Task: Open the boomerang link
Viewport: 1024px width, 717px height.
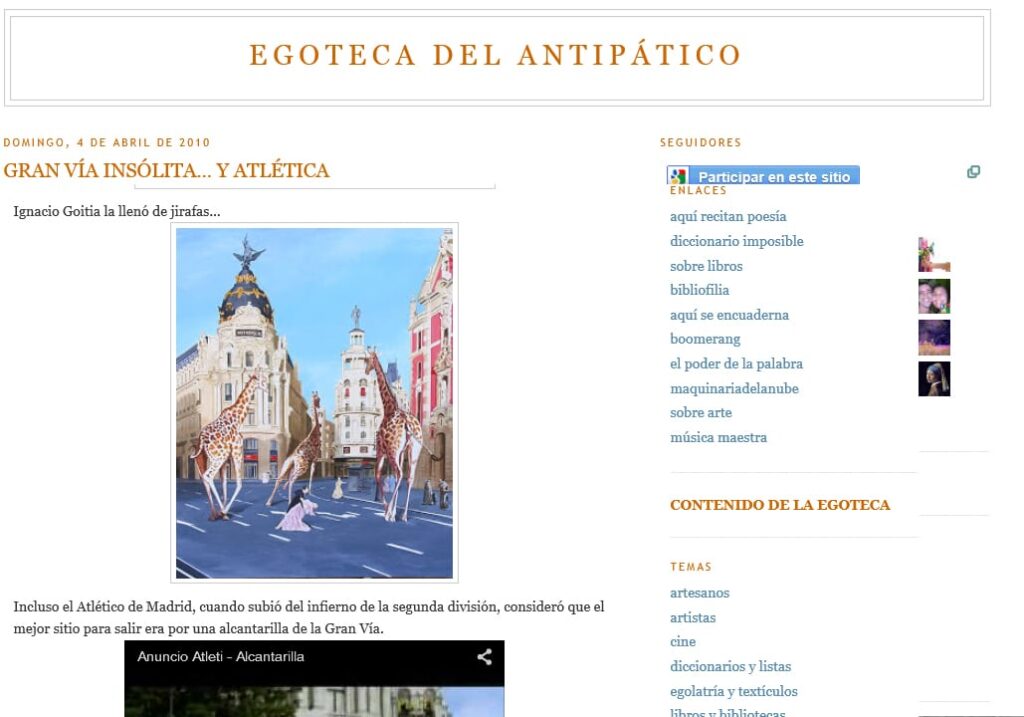Action: pyautogui.click(x=705, y=340)
